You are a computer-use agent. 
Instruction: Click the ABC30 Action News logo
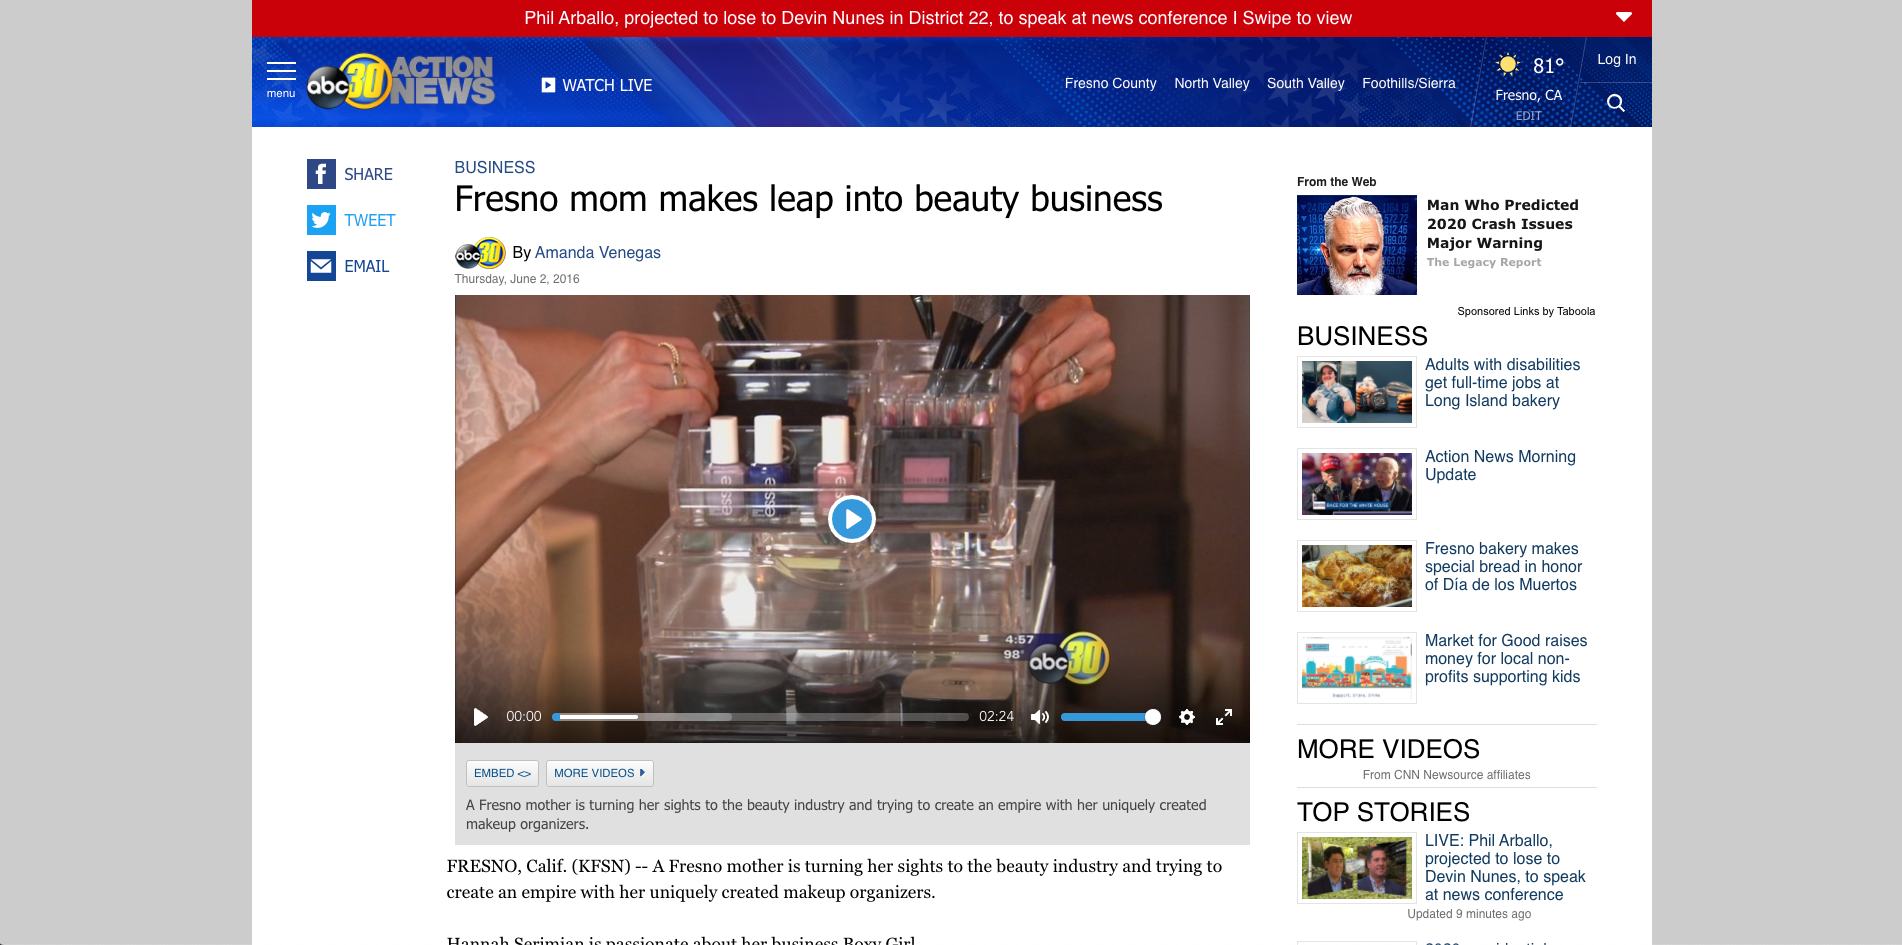tap(400, 82)
